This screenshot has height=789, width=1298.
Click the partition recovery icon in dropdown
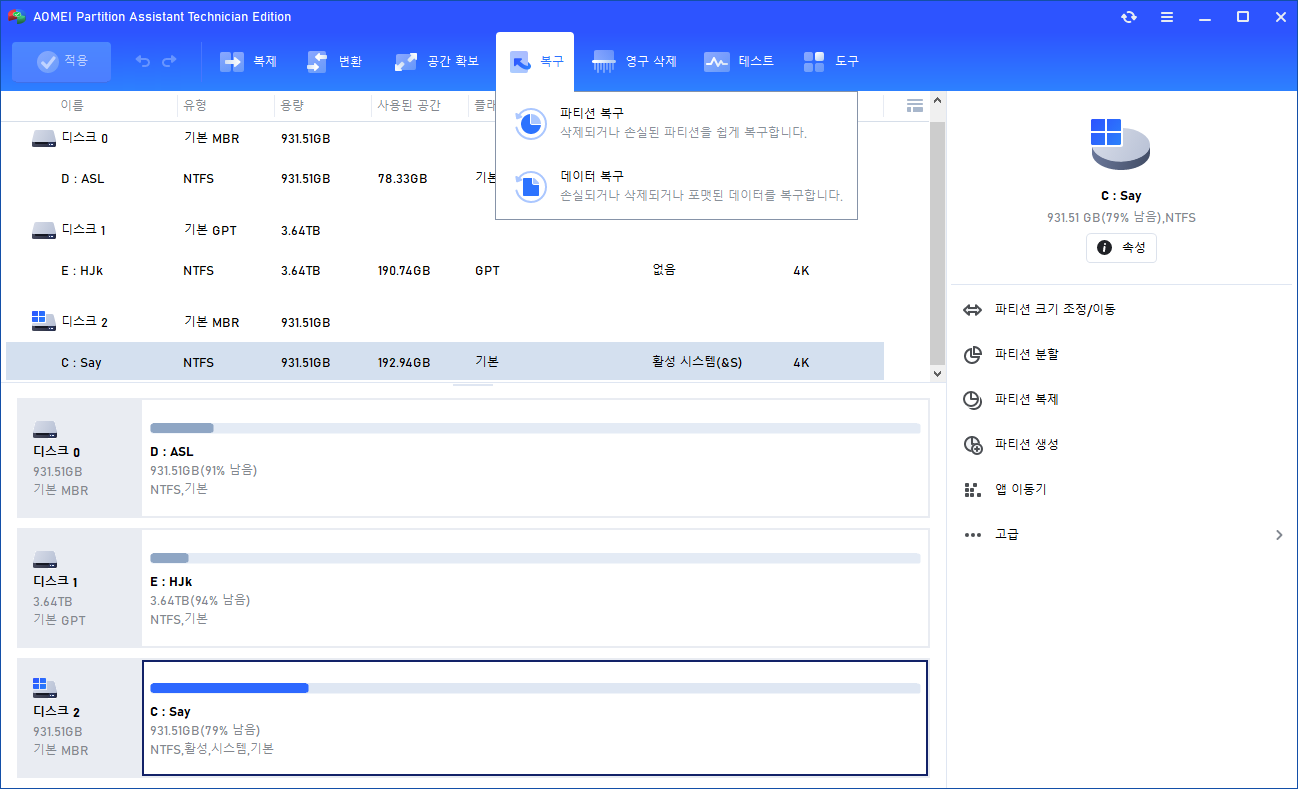[x=530, y=123]
